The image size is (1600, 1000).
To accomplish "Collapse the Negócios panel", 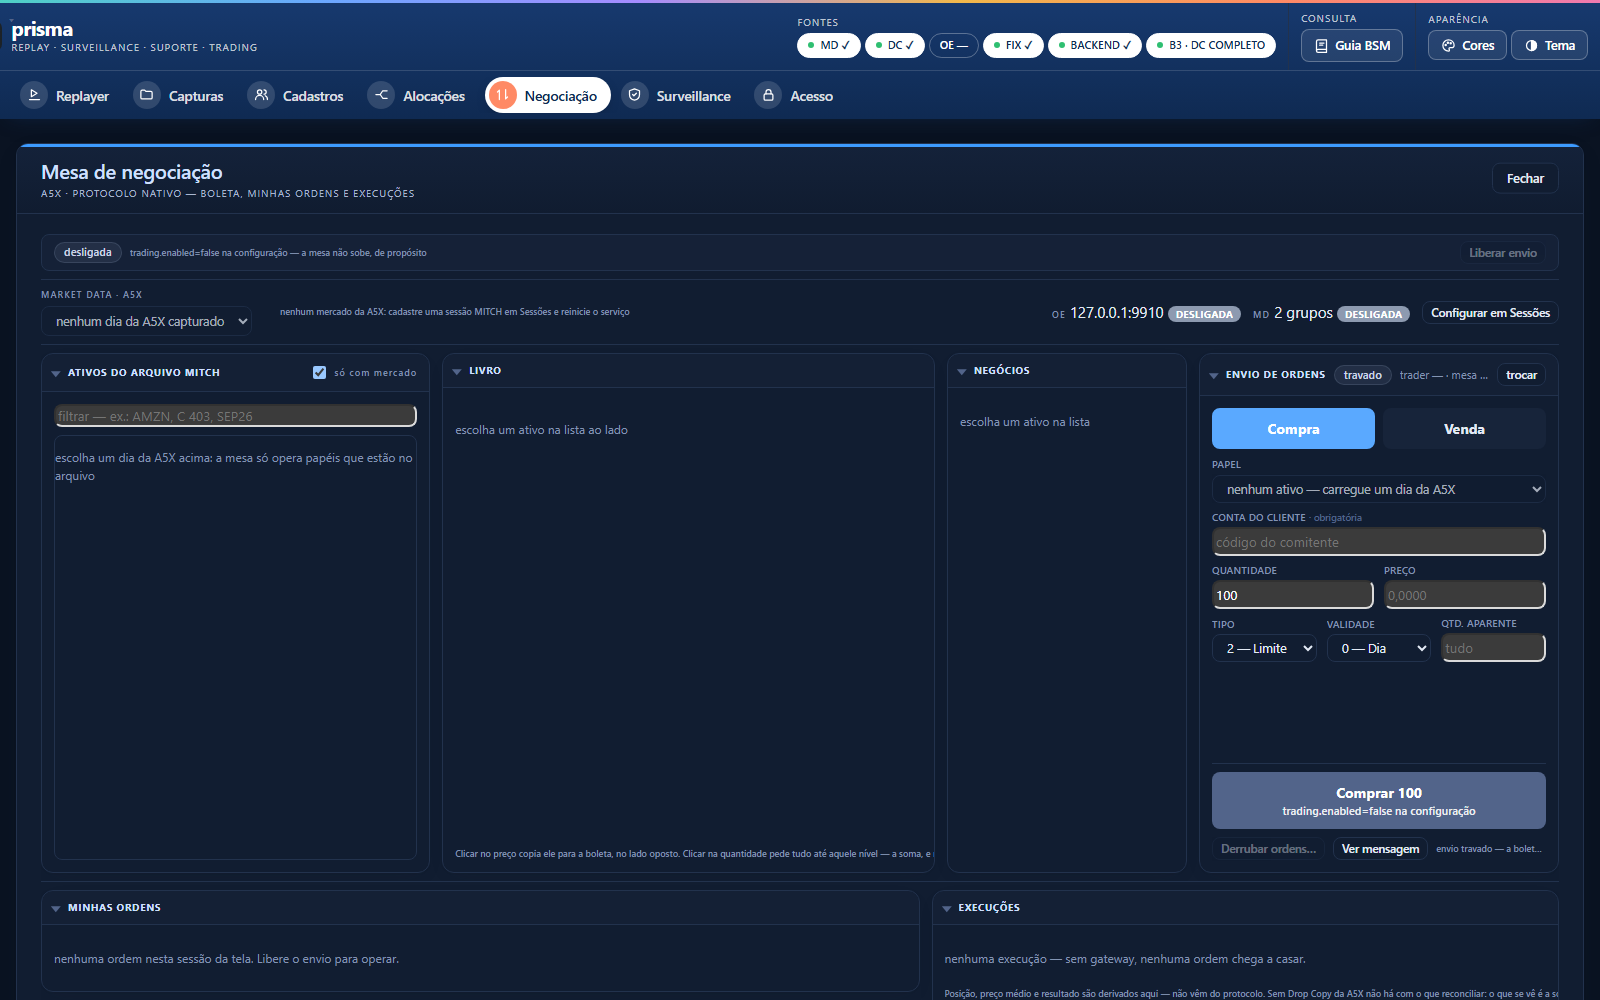I will pos(962,371).
